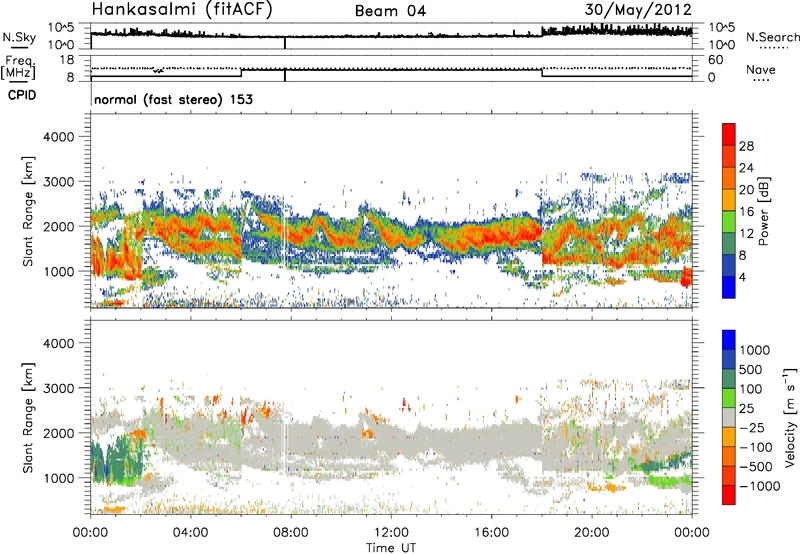Screen dimensions: 800x554
Task: Click the 12 label on power colorbar
Action: pos(746,234)
